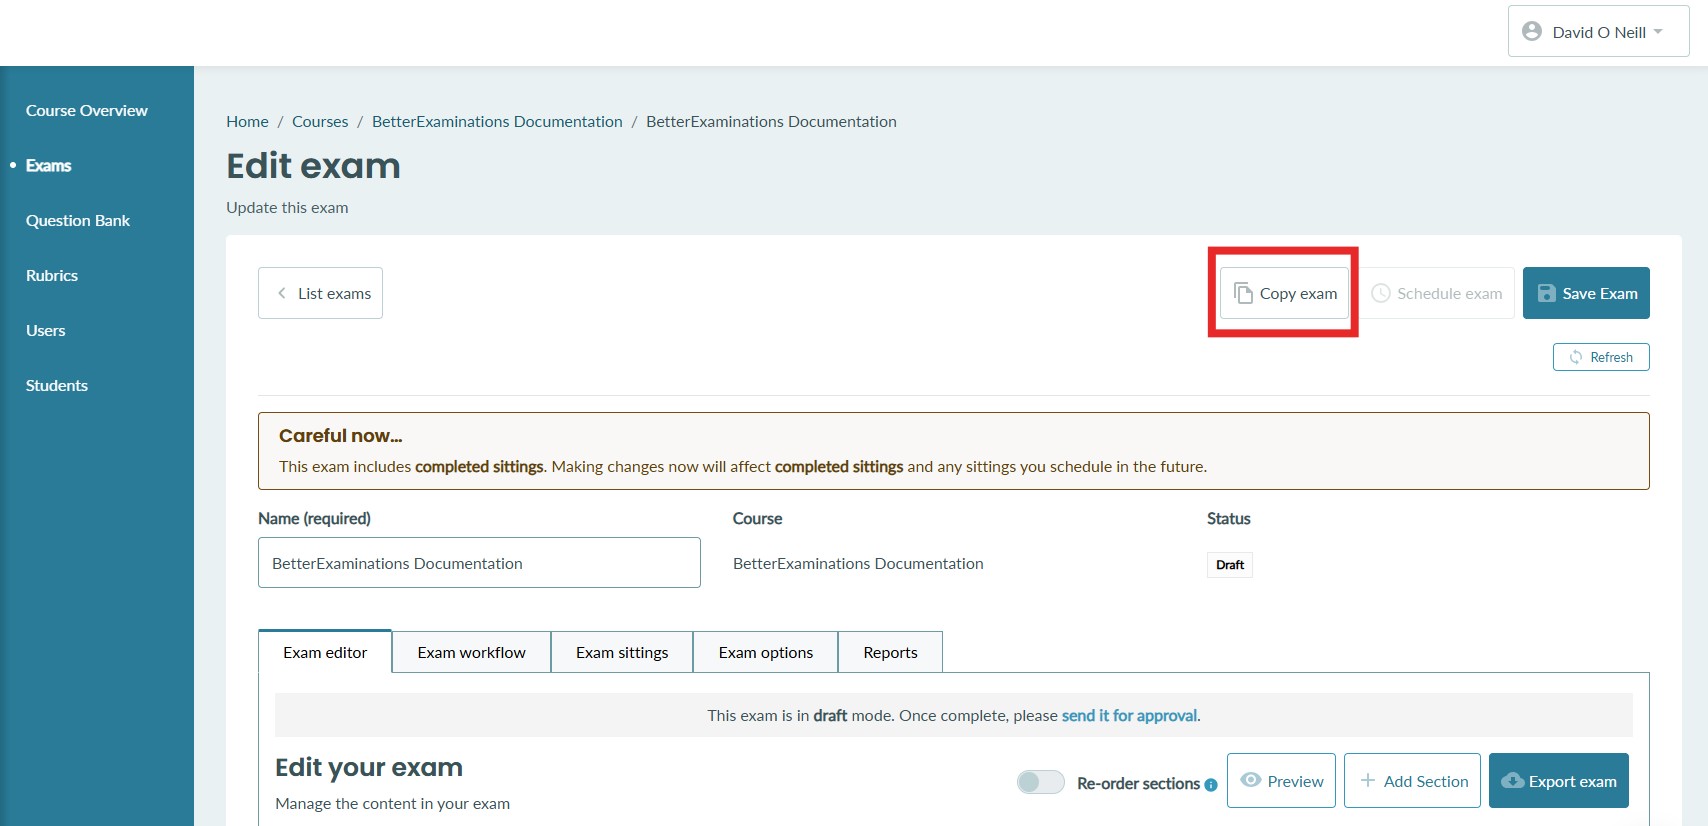Click the Copy exam document icon
Viewport: 1708px width, 826px height.
tap(1243, 293)
